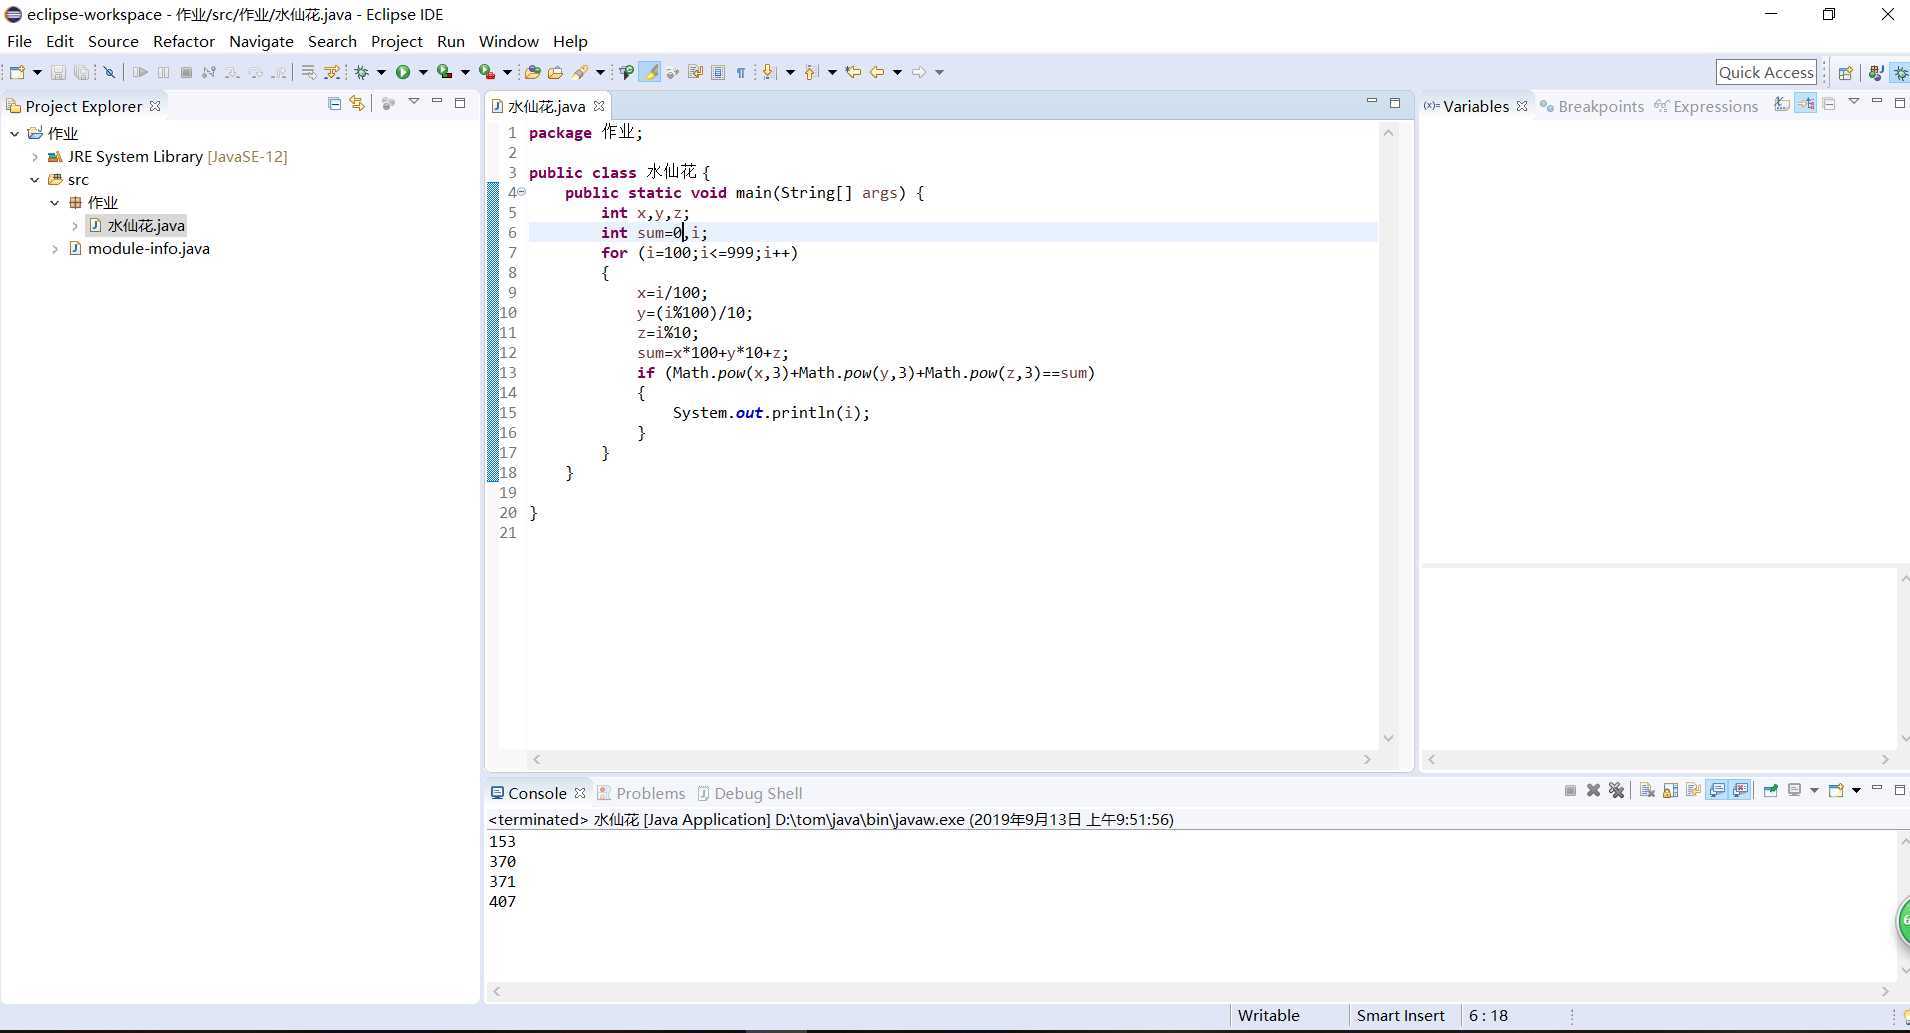Viewport: 1910px width, 1033px height.
Task: Click the Debug bug icon in the toolbar
Action: coord(362,72)
